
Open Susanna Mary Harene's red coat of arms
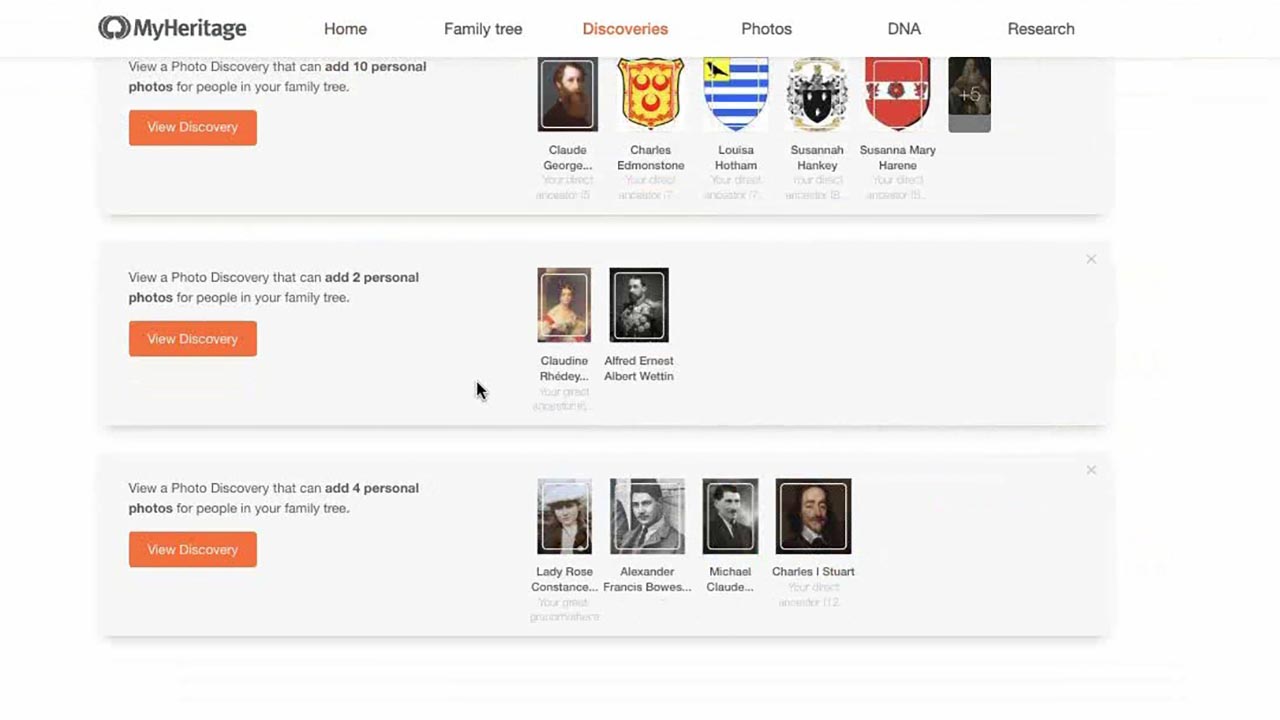click(897, 93)
